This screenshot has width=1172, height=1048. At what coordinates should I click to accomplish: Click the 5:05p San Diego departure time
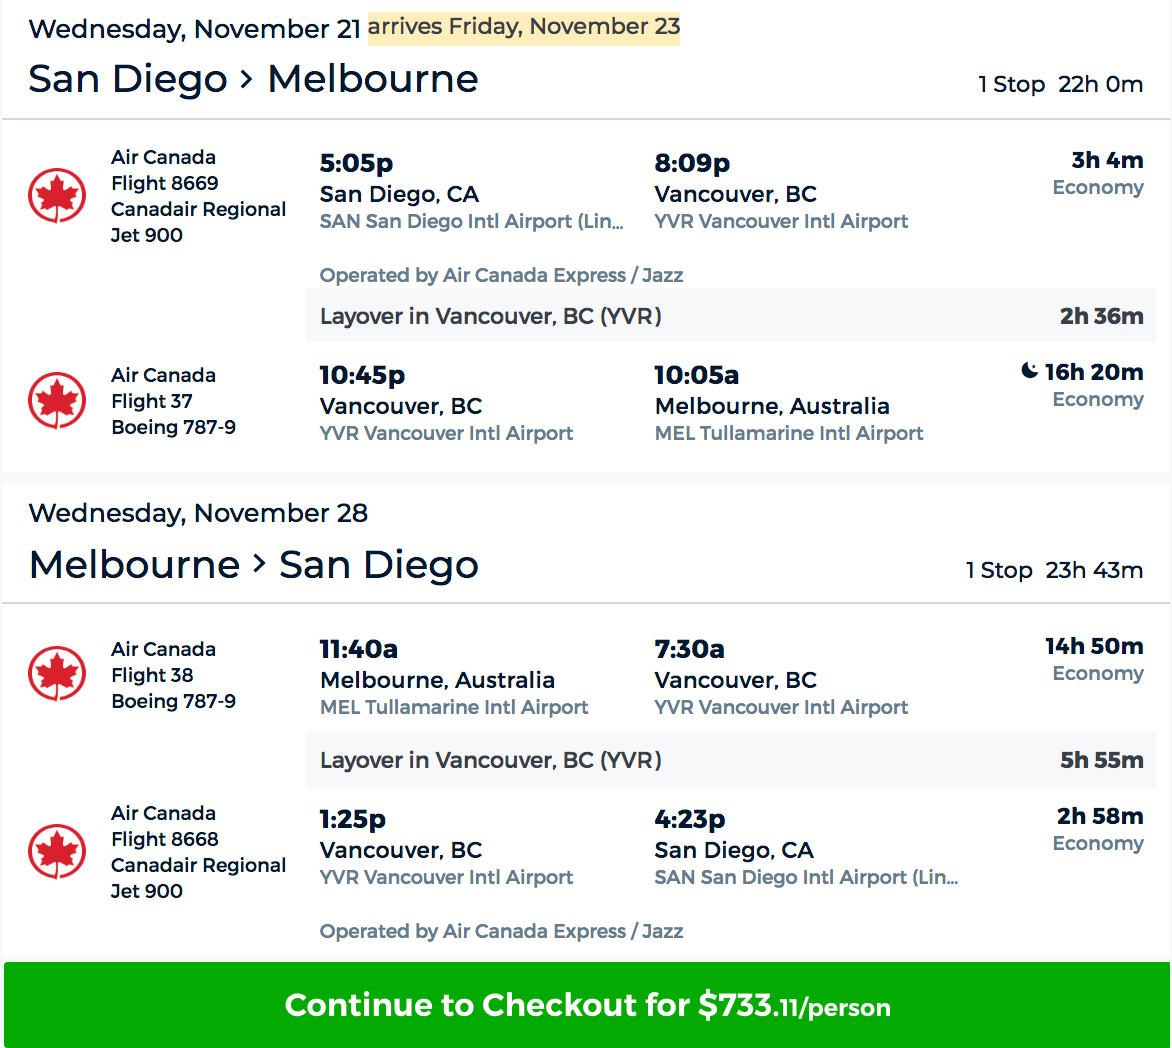click(356, 163)
